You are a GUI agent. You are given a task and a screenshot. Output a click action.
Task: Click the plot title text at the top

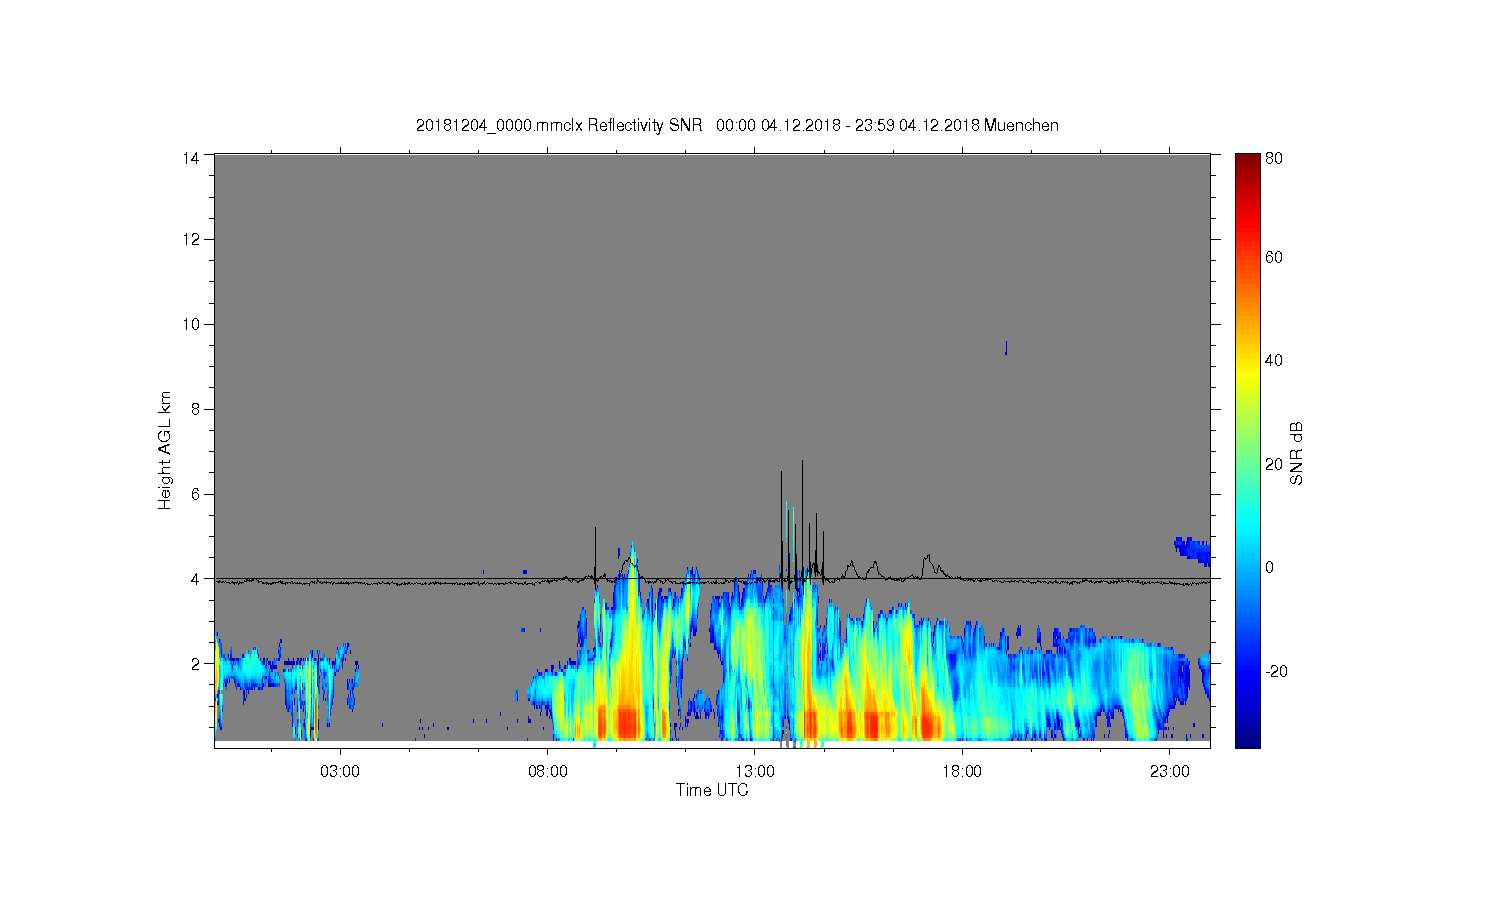[x=737, y=125]
